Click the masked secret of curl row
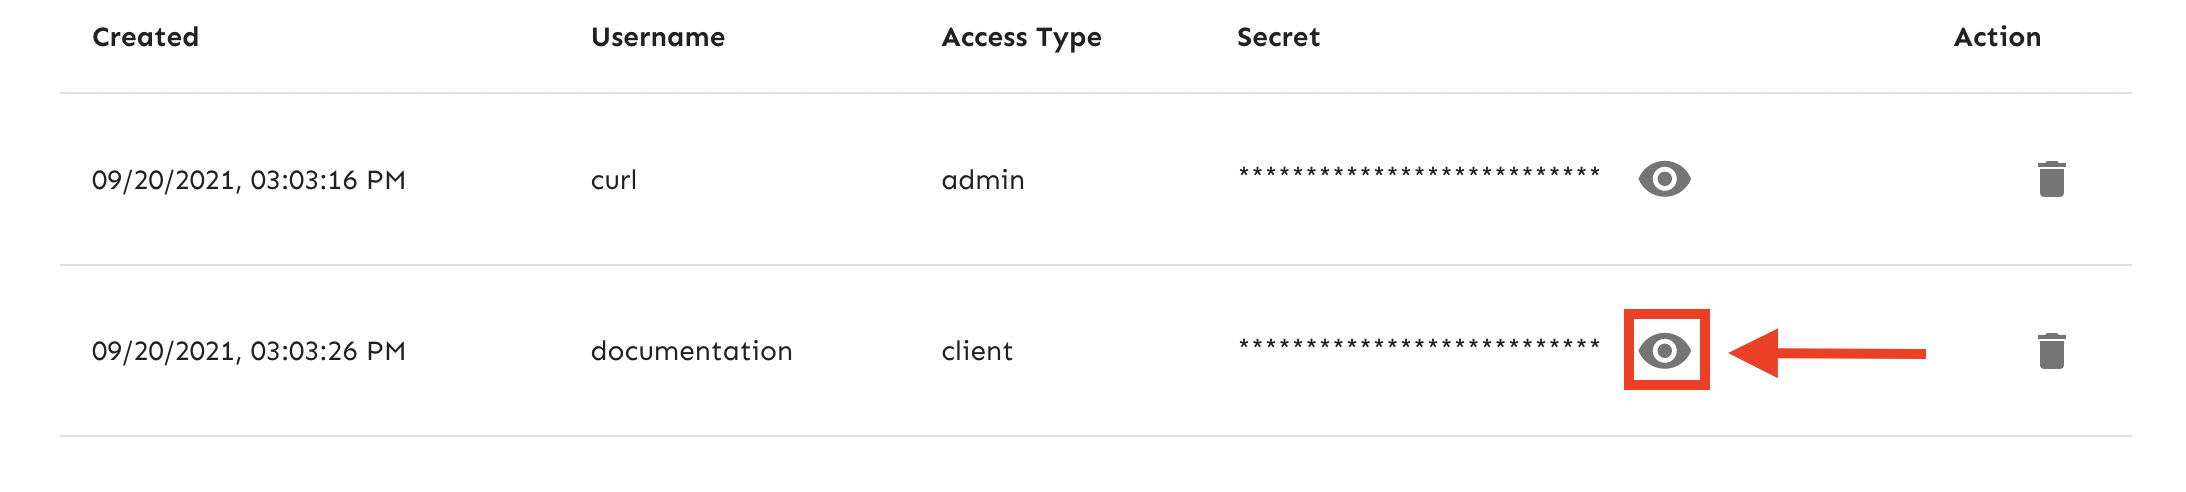 (1419, 173)
